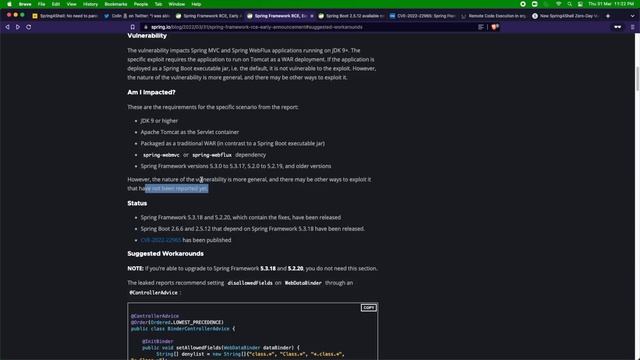Viewport: 640px width, 360px height.
Task: Click the screen recording status icon
Action: pyautogui.click(x=523, y=4)
